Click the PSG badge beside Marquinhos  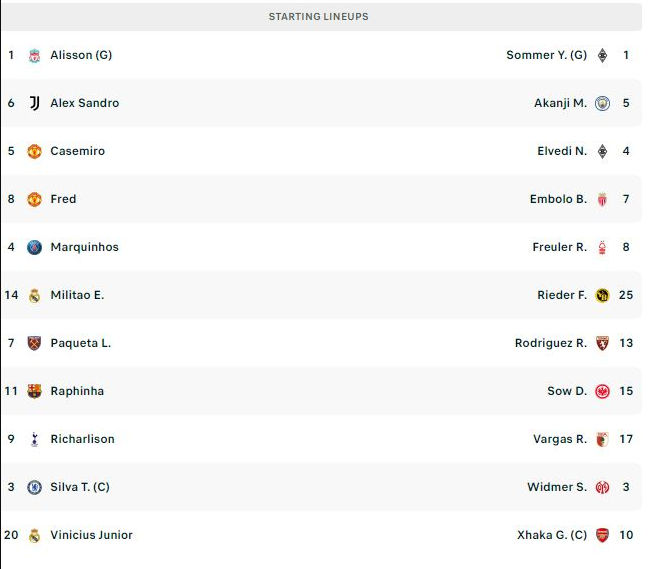point(34,247)
